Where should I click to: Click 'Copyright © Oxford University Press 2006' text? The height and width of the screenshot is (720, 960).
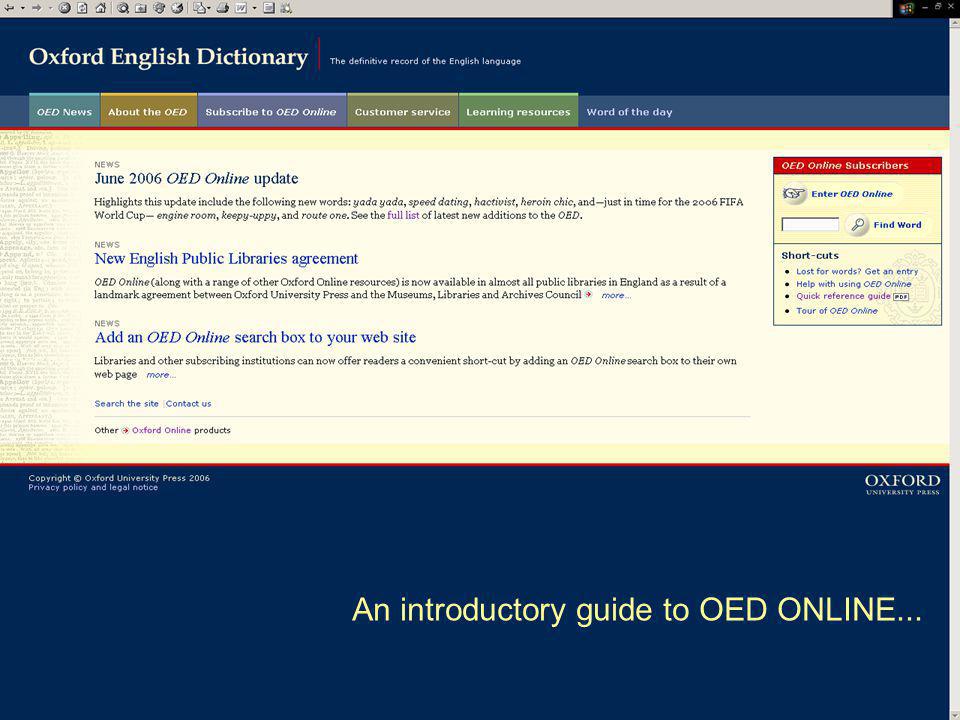tap(119, 478)
